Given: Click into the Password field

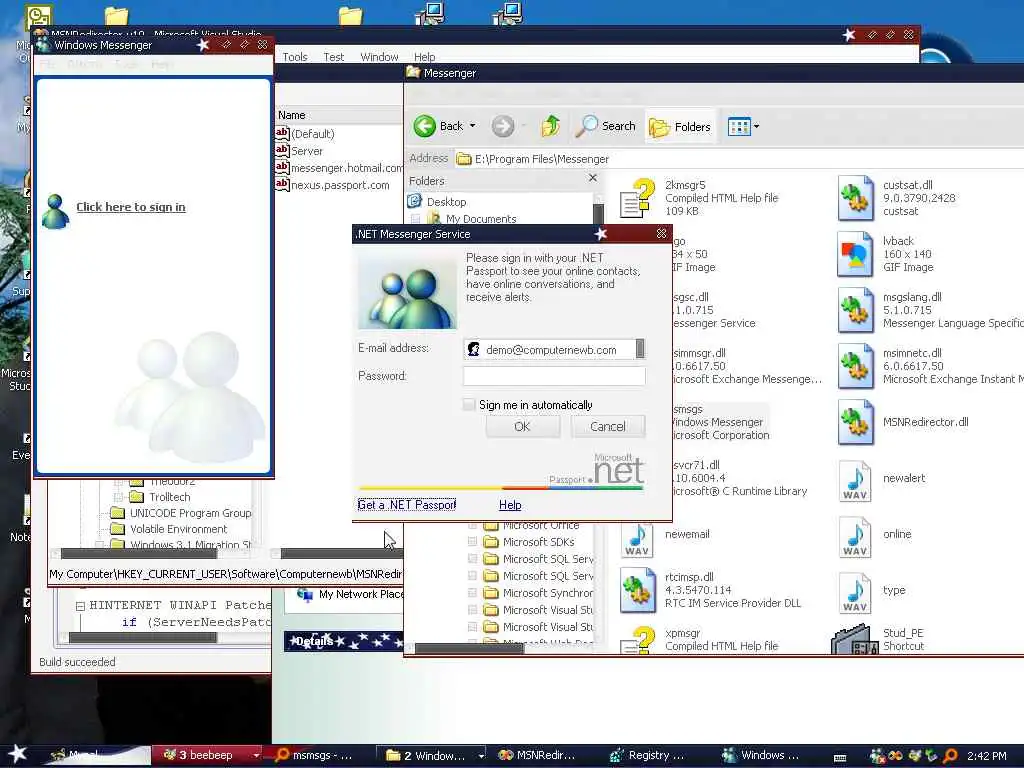Looking at the screenshot, I should pos(554,376).
